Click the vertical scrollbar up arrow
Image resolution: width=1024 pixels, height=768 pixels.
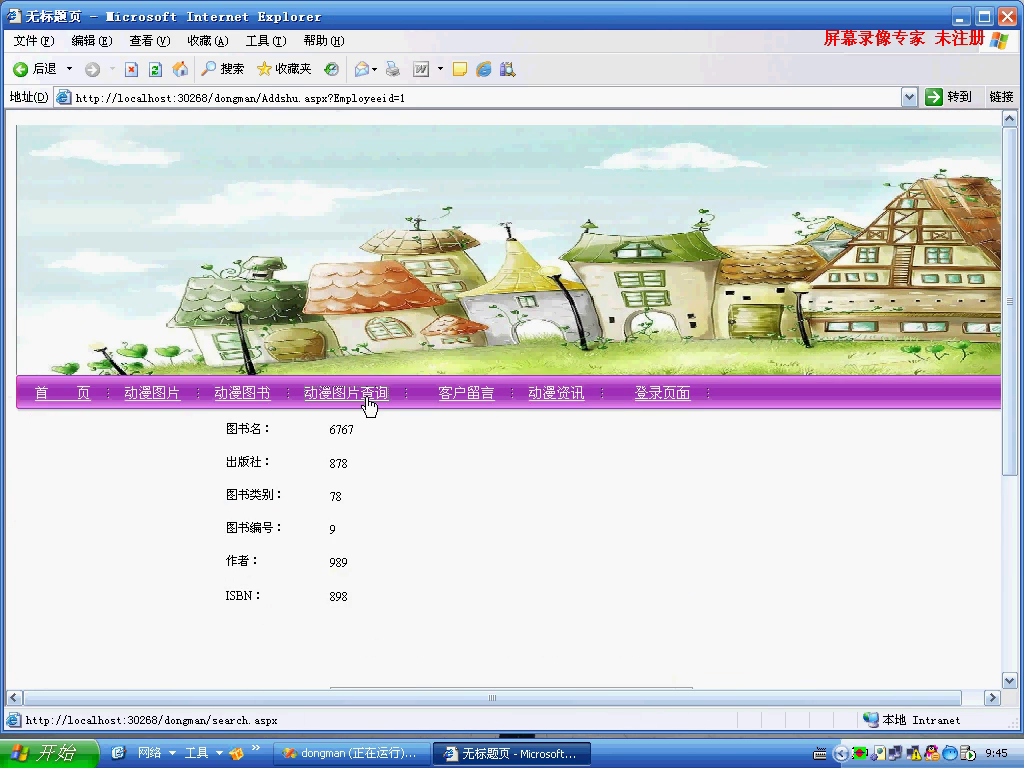pos(1010,119)
